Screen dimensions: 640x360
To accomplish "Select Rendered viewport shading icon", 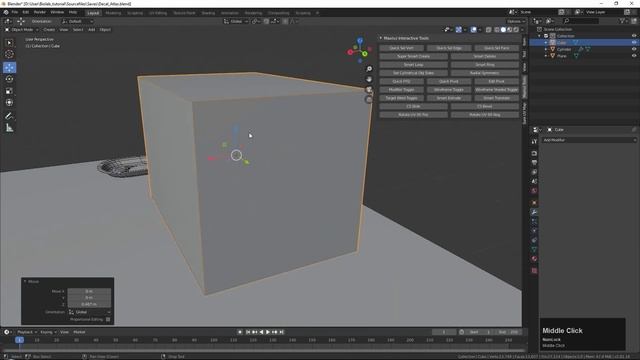I will pyautogui.click(x=516, y=30).
